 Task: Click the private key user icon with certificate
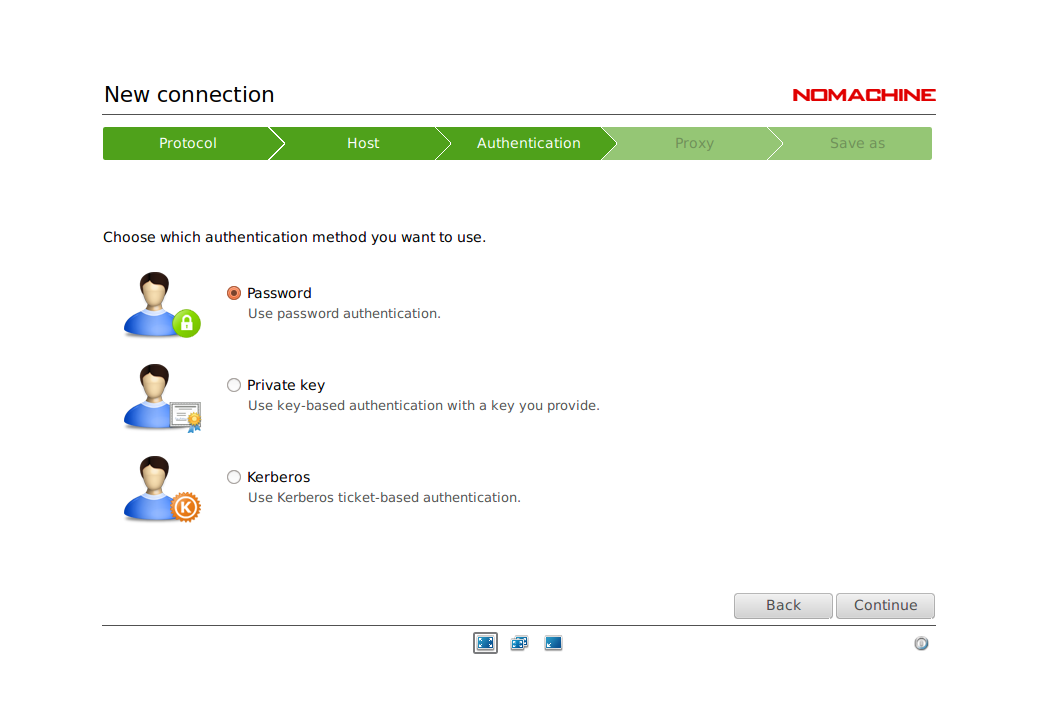coord(161,397)
